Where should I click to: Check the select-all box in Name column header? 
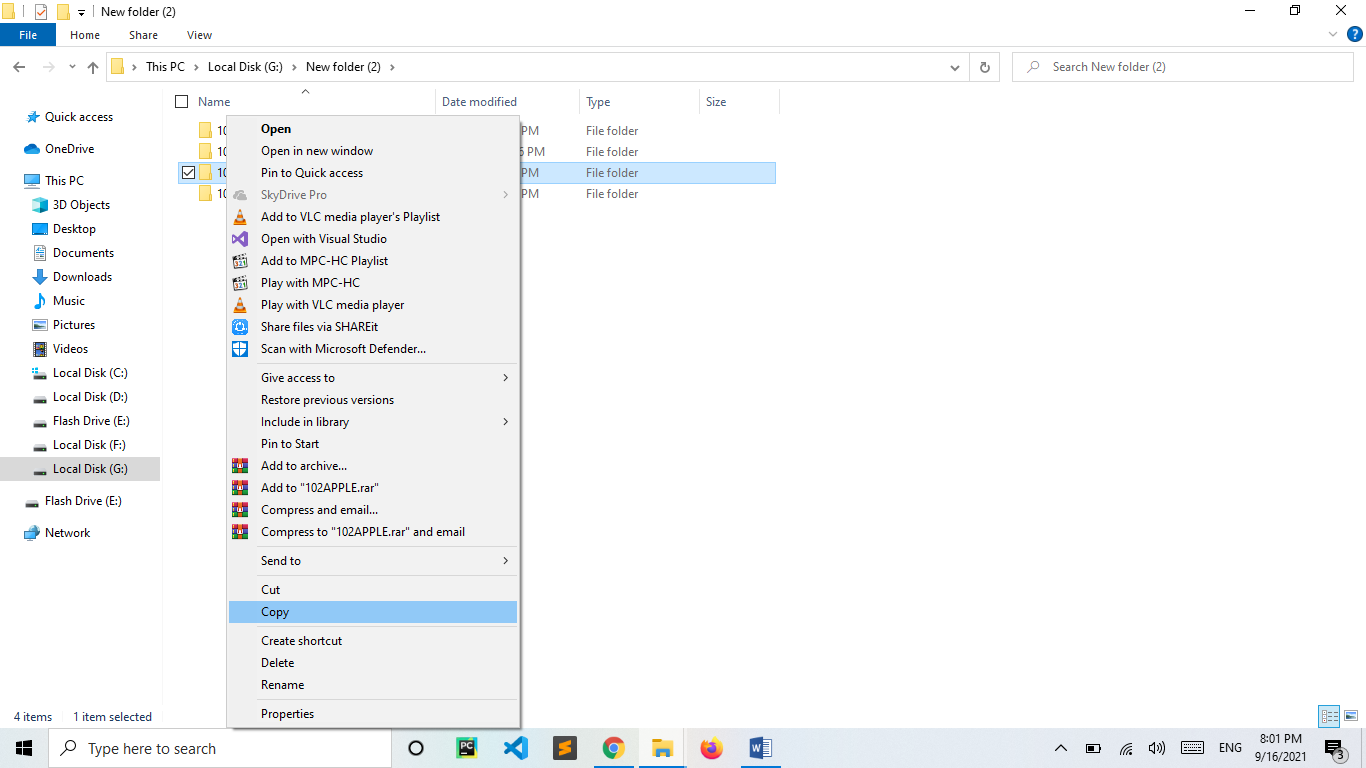point(181,101)
